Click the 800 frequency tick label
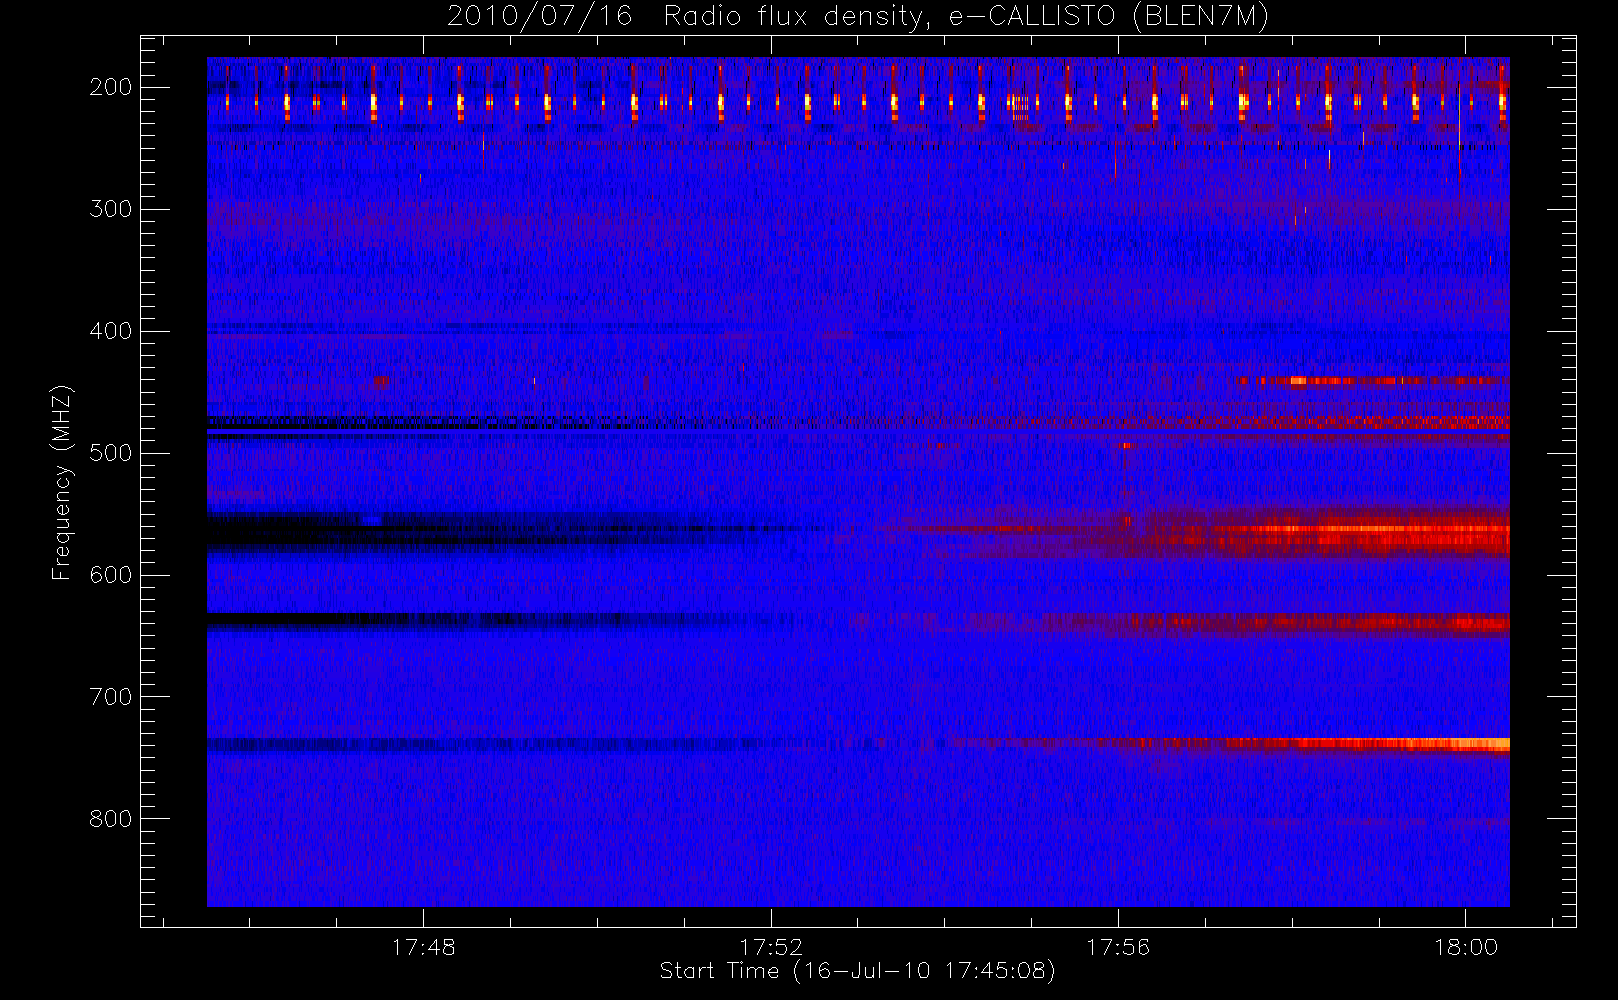1618x1000 pixels. coord(110,819)
